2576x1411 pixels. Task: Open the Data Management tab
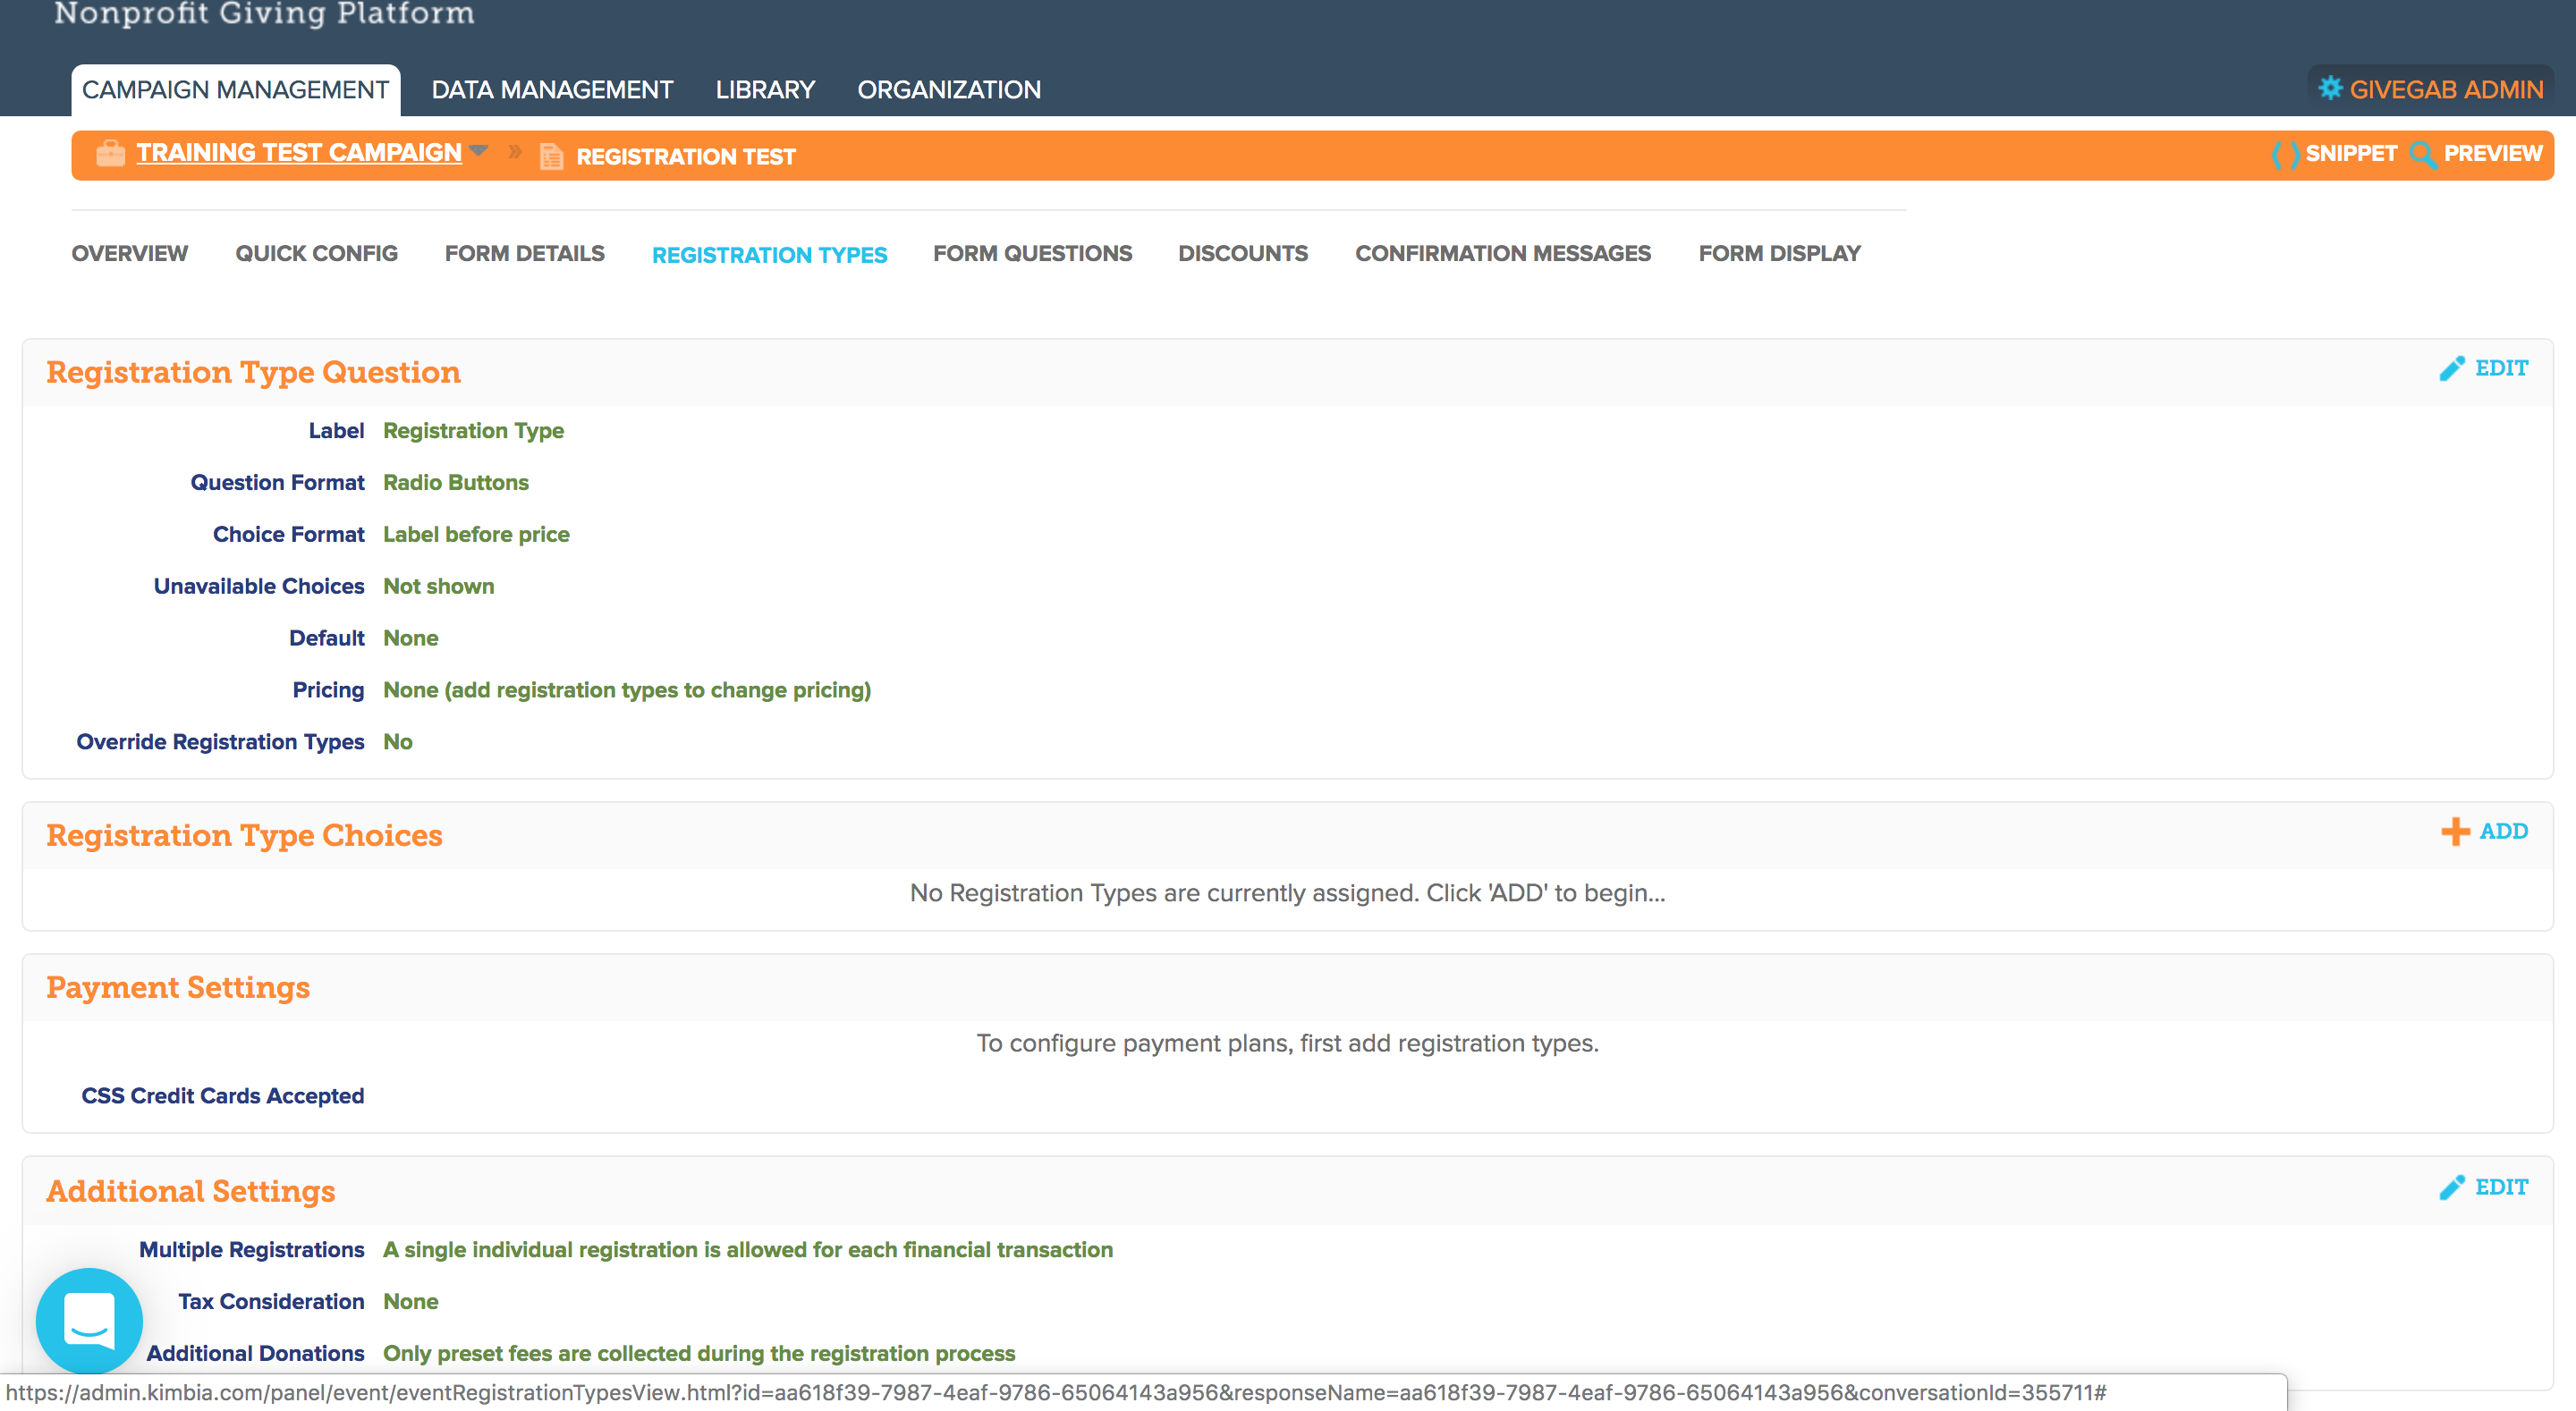[x=552, y=90]
